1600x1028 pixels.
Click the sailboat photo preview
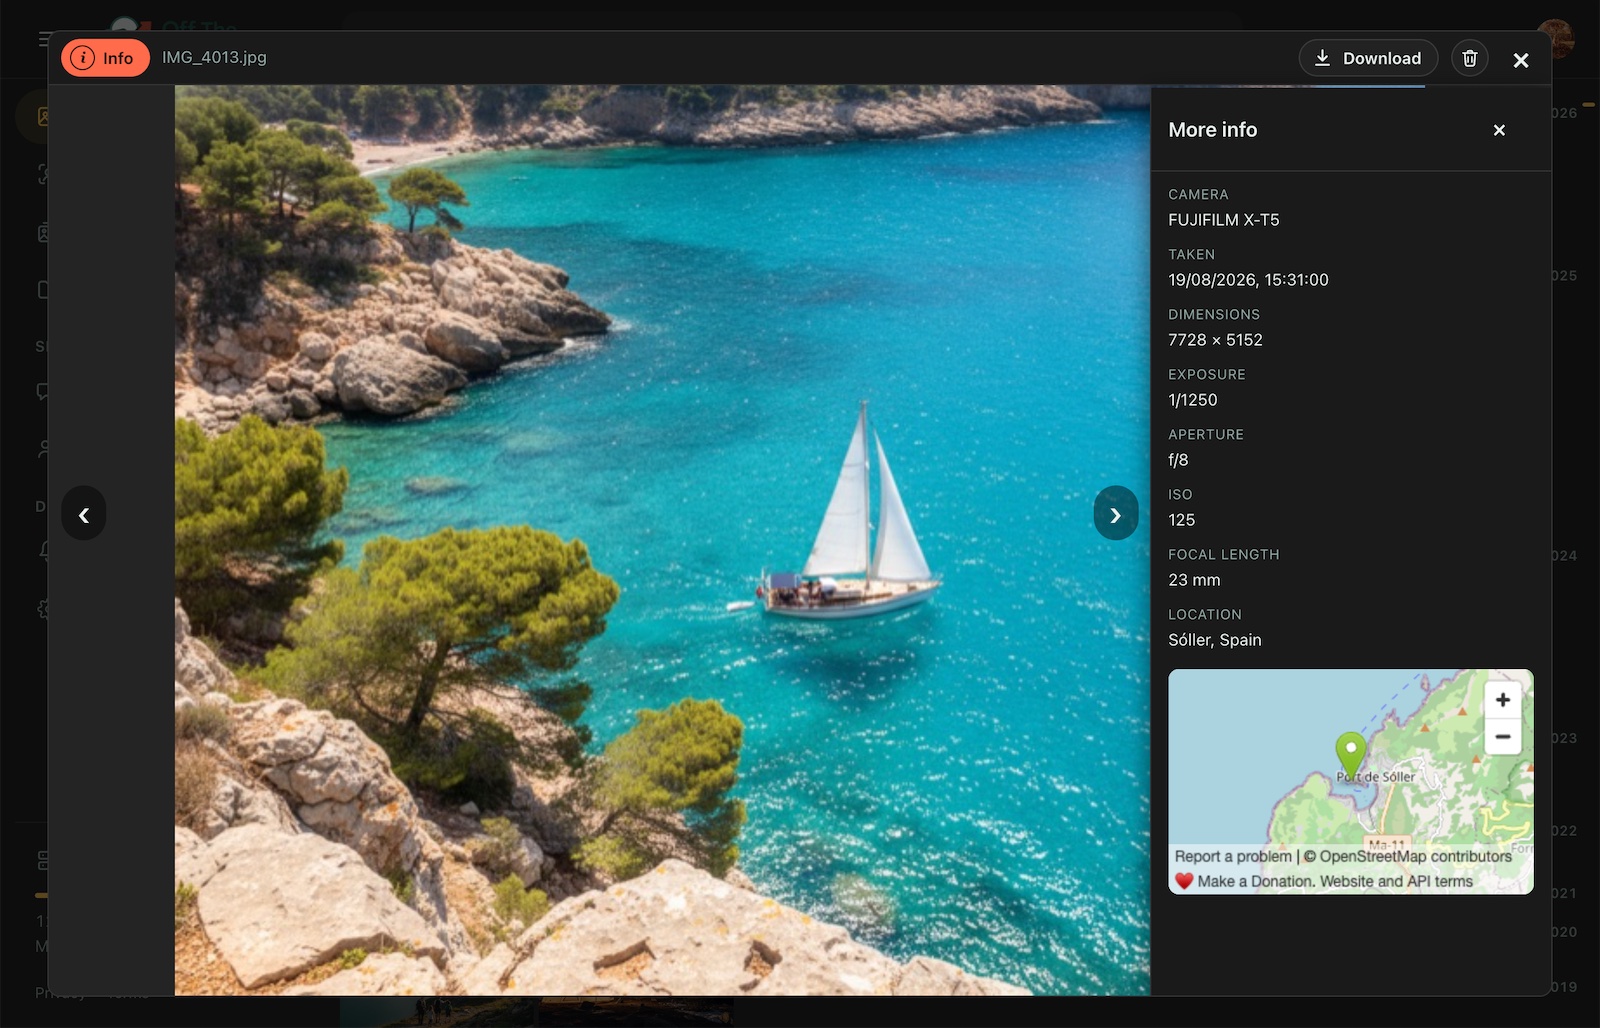click(662, 540)
